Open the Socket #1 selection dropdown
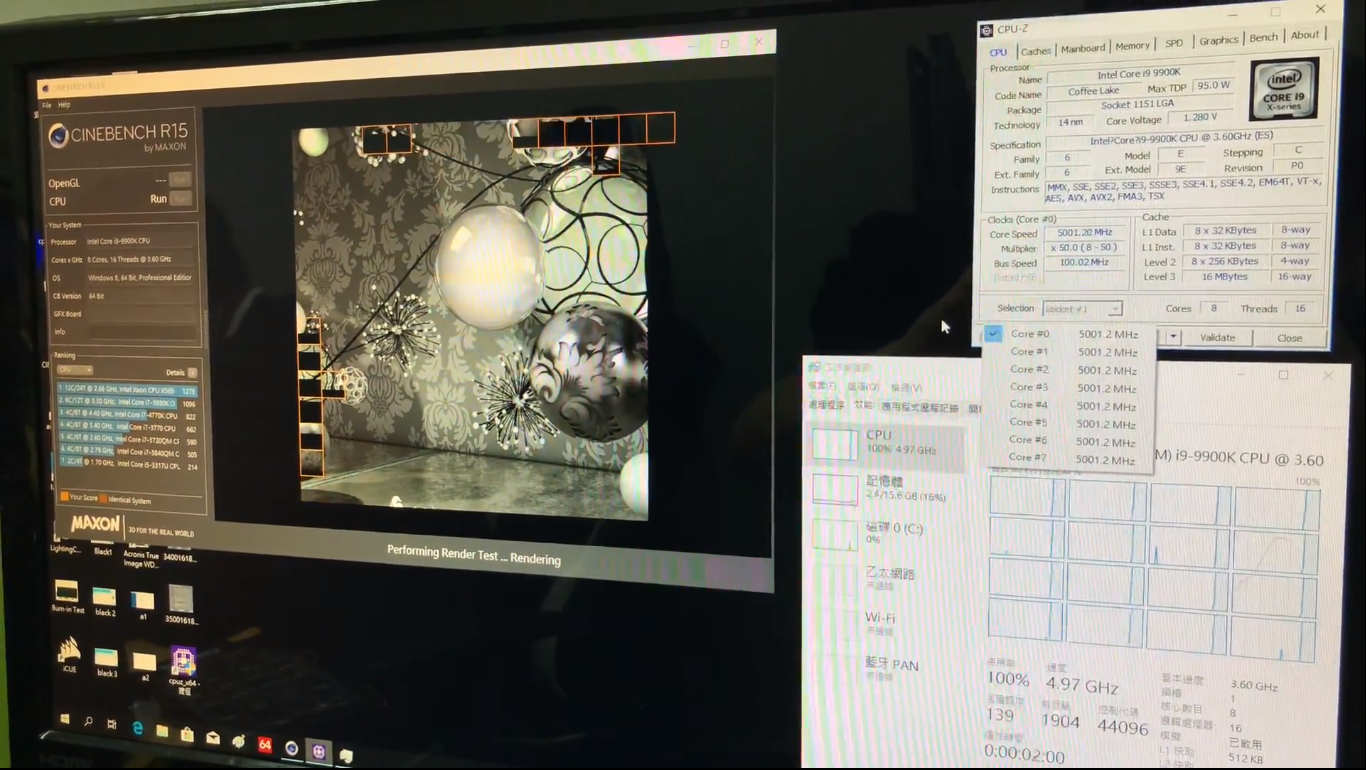Viewport: 1366px width, 770px height. coord(1082,309)
